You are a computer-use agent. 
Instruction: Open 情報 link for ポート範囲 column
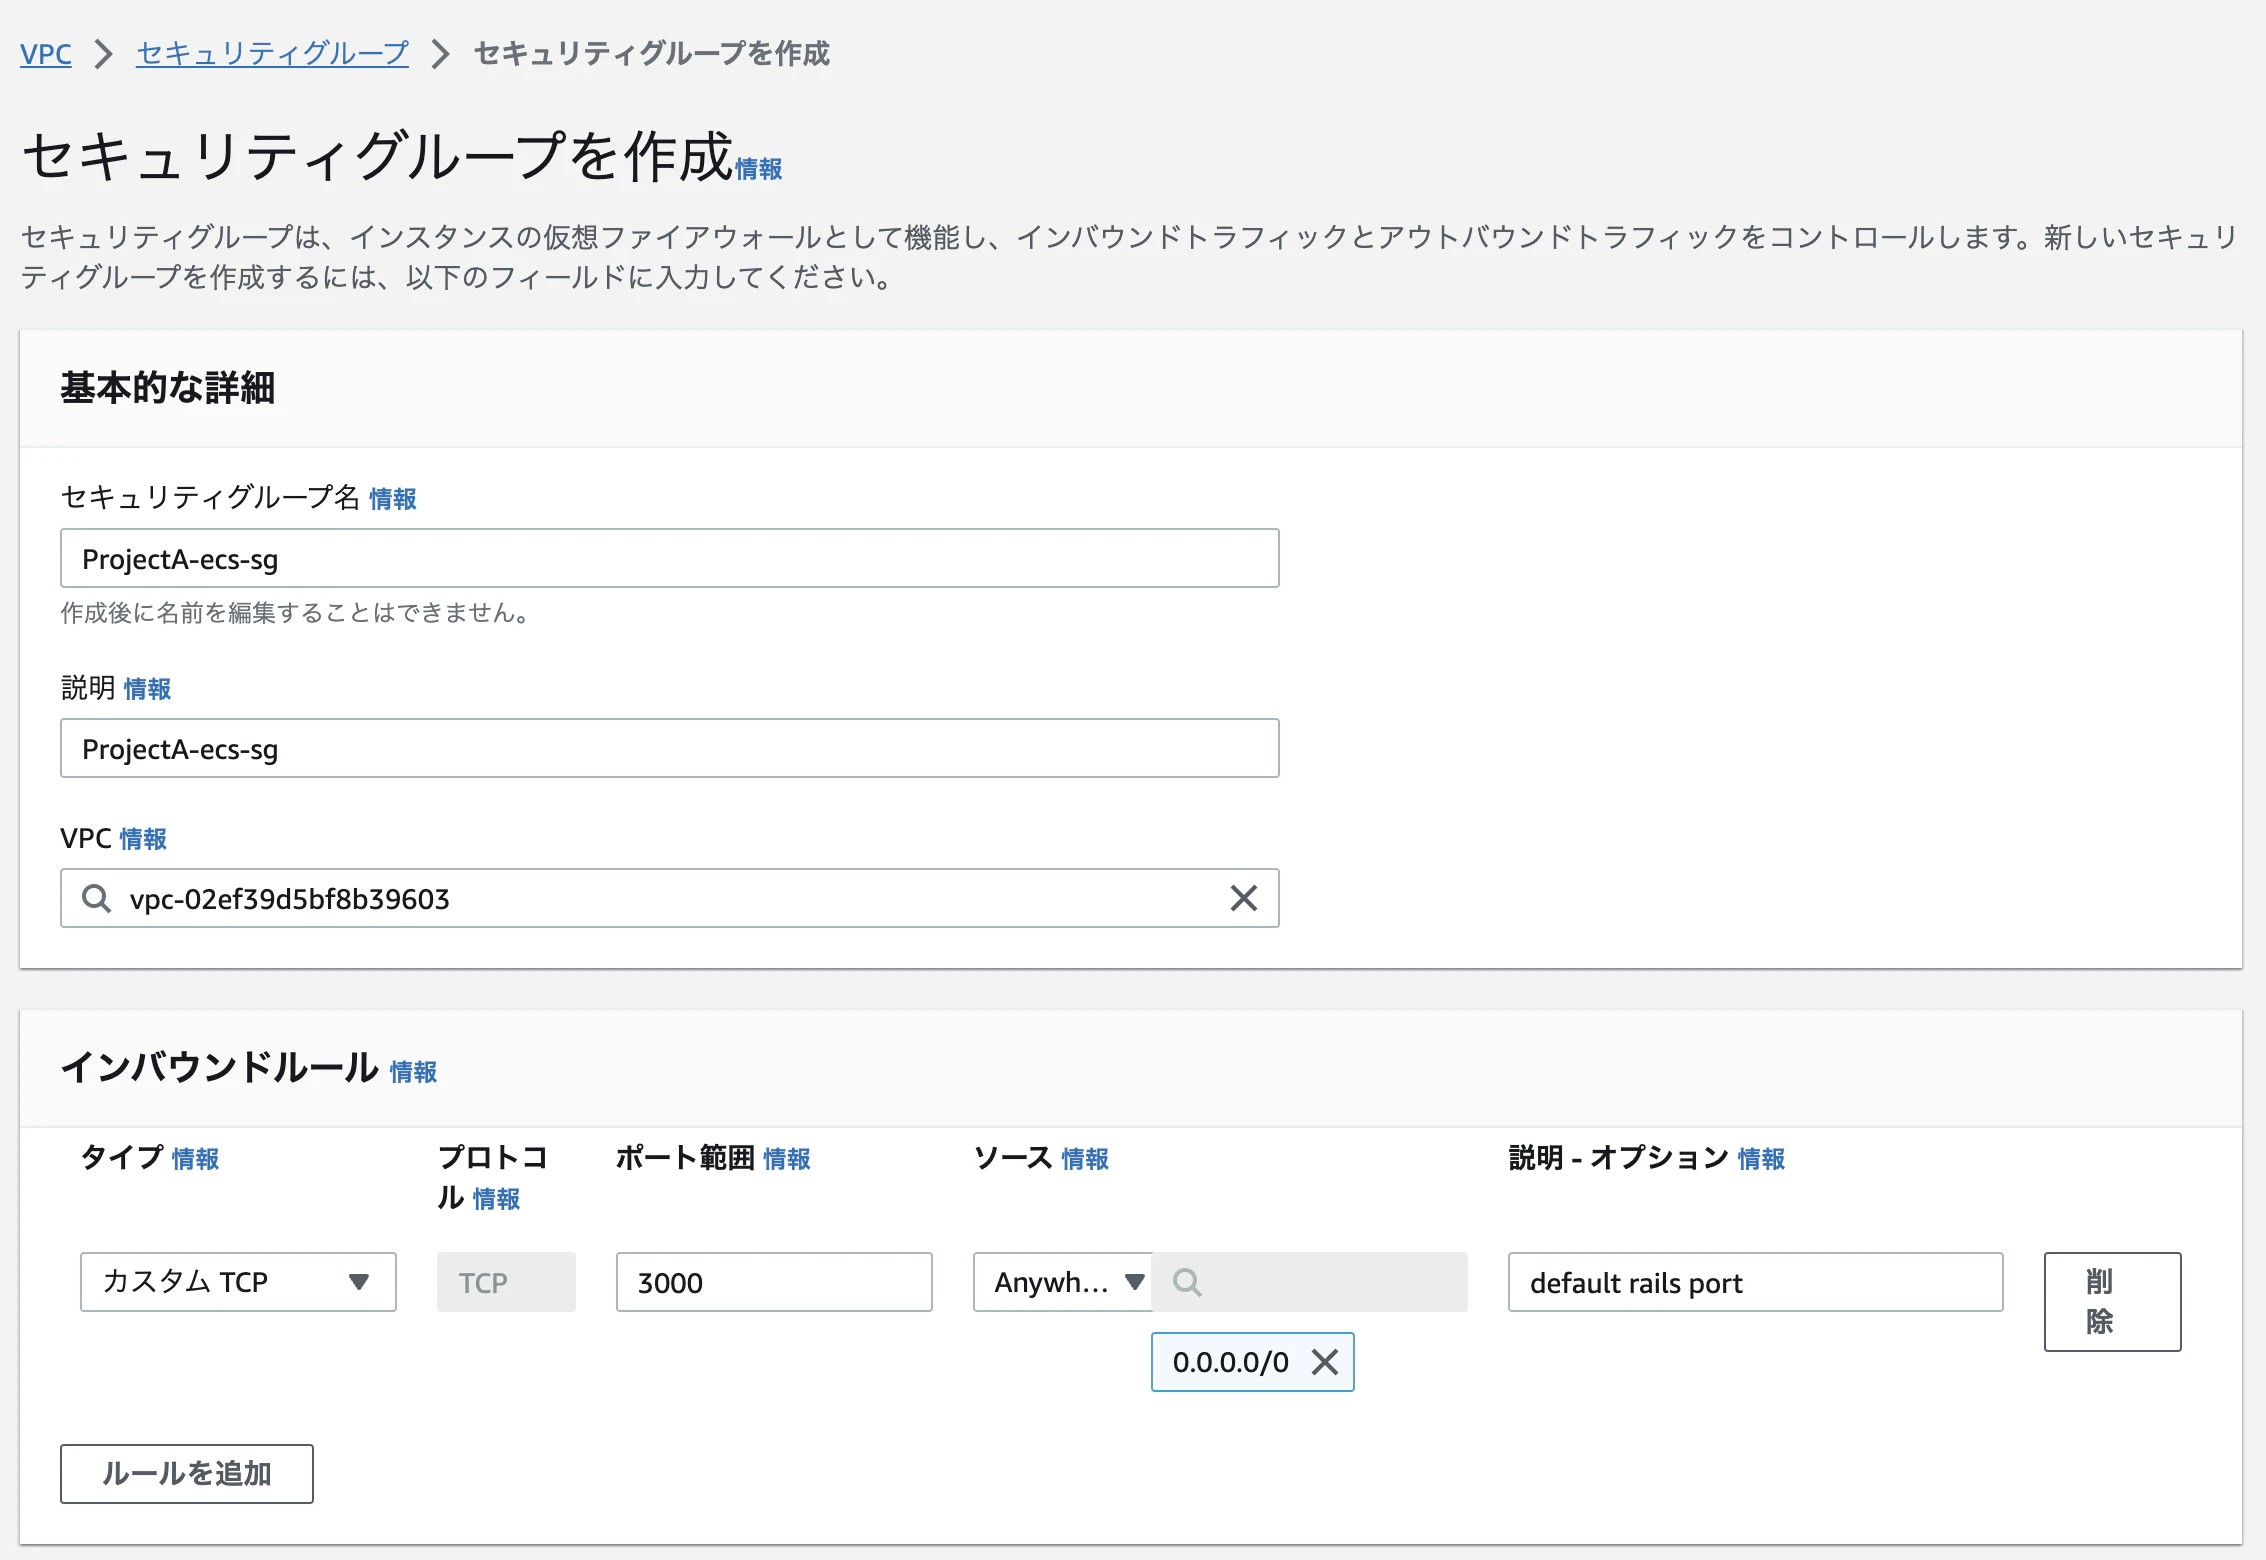[x=786, y=1159]
